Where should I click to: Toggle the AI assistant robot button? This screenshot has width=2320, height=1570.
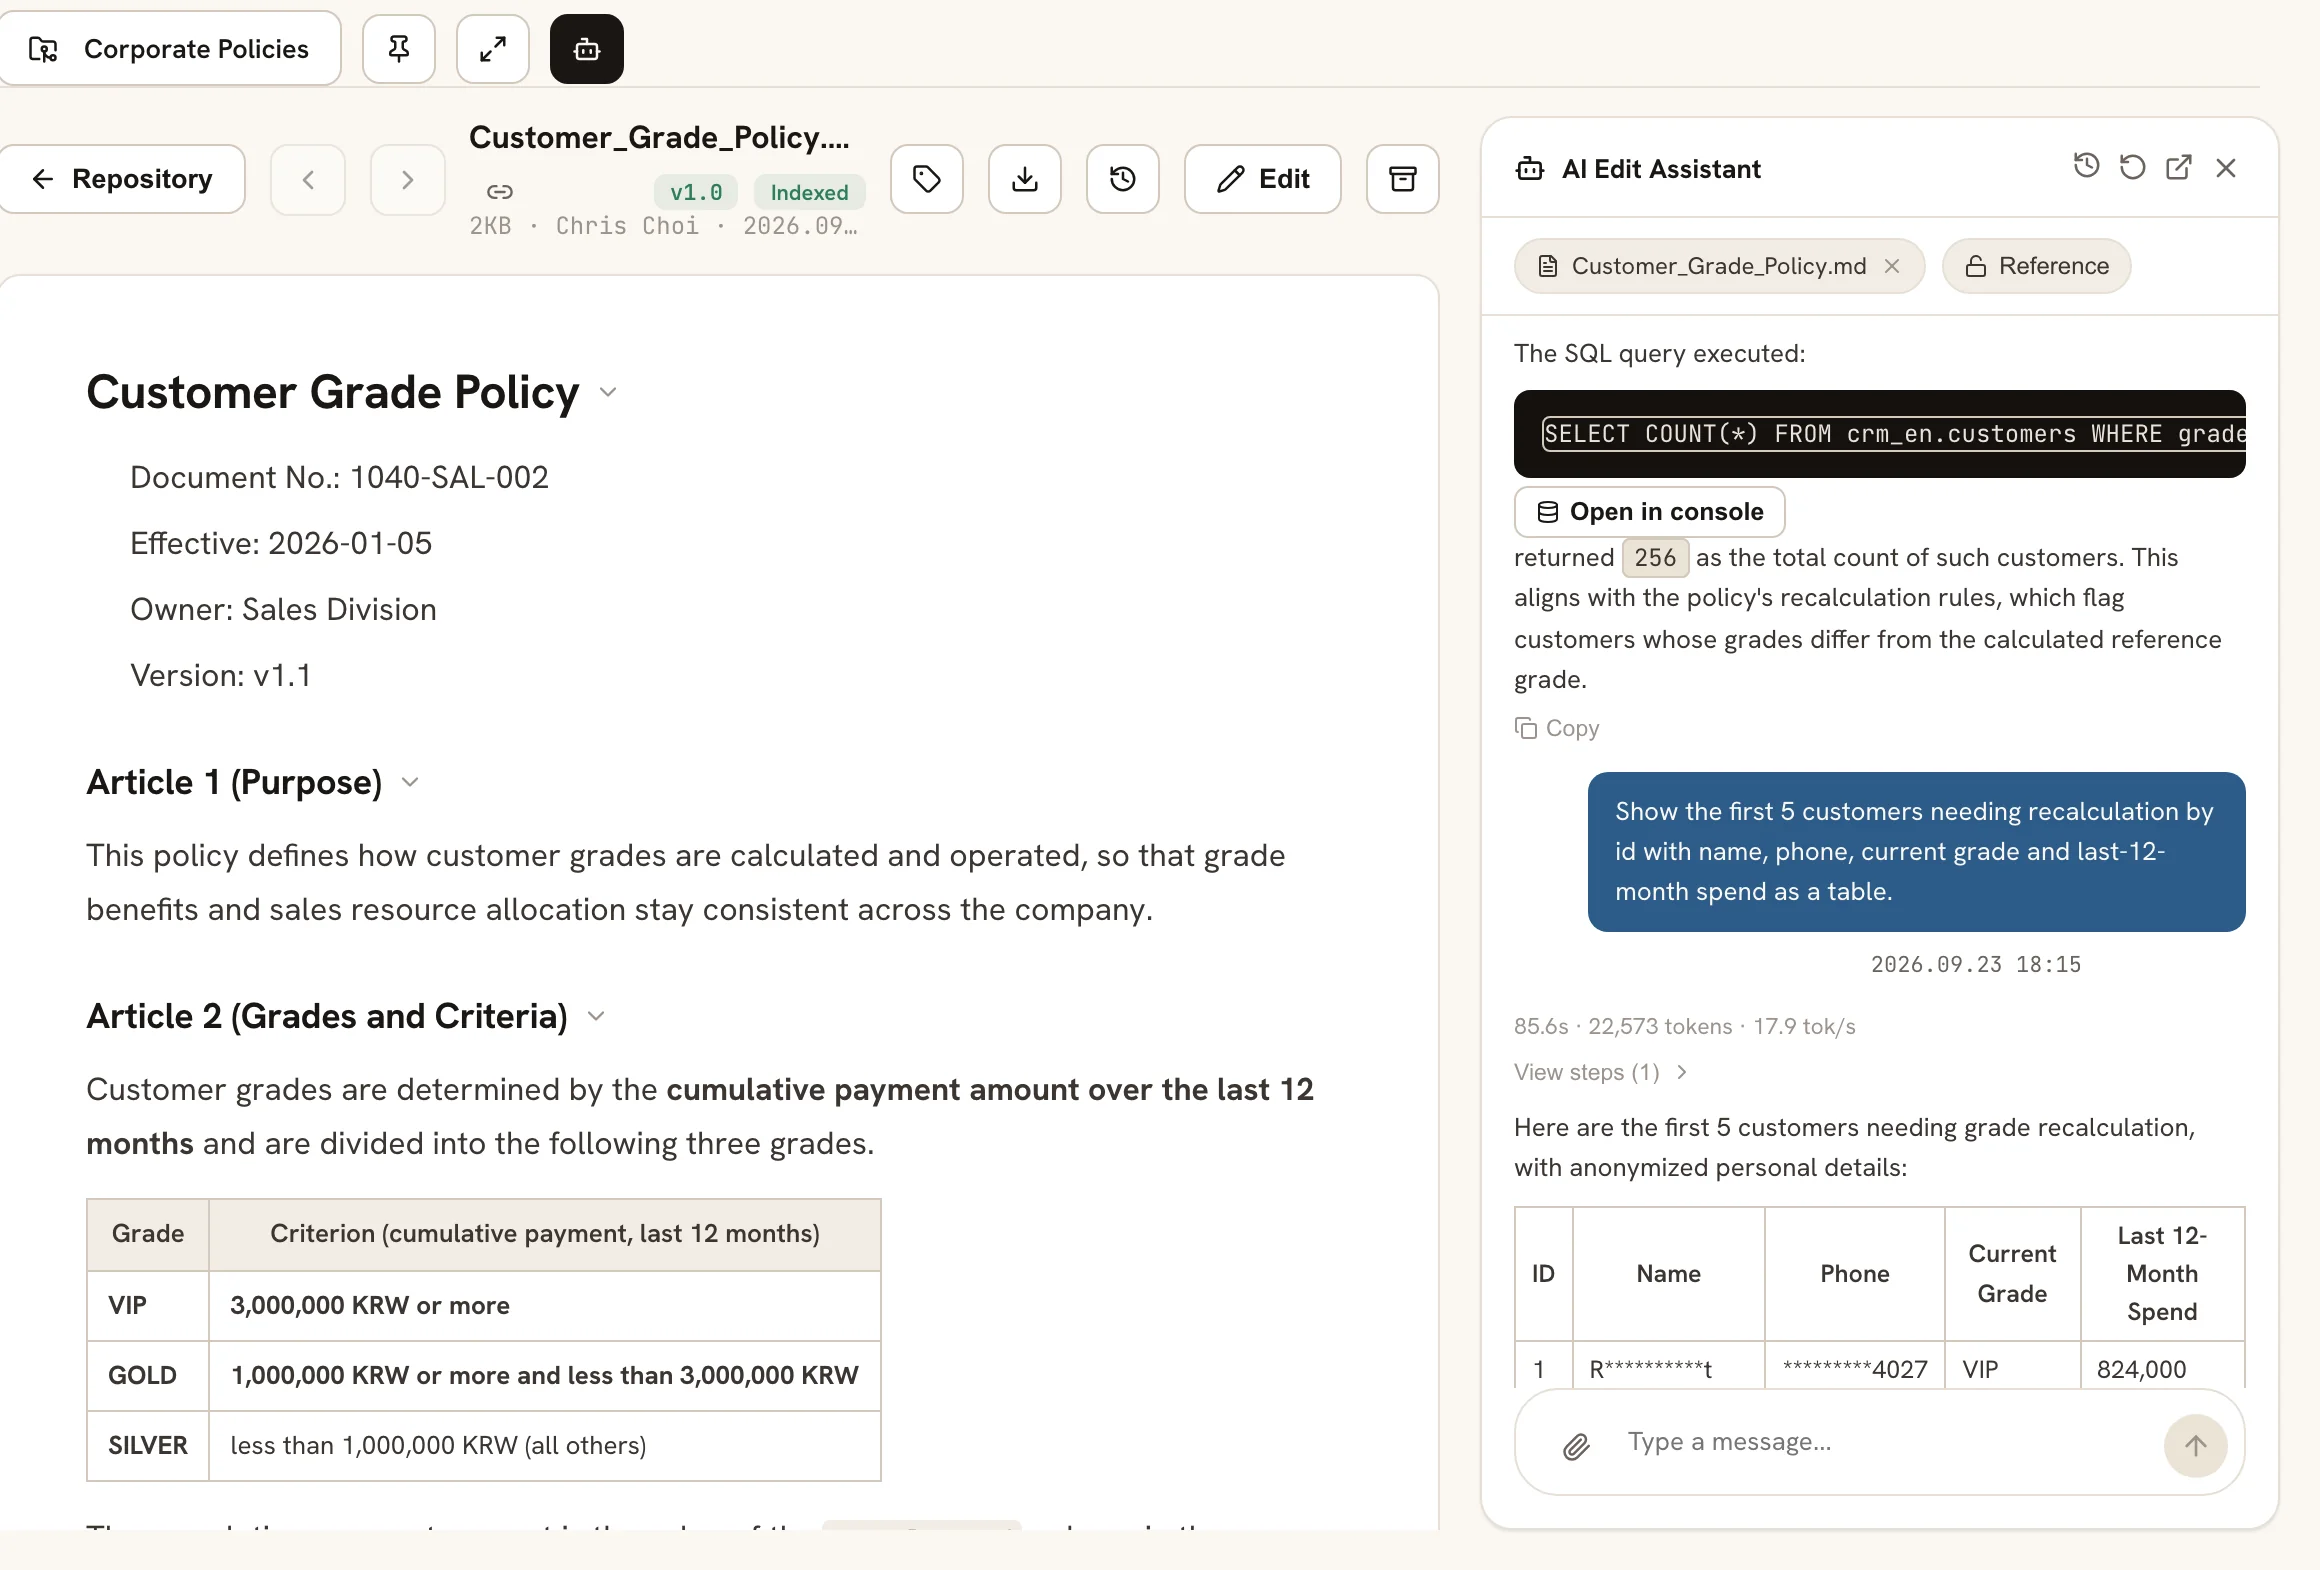click(587, 49)
